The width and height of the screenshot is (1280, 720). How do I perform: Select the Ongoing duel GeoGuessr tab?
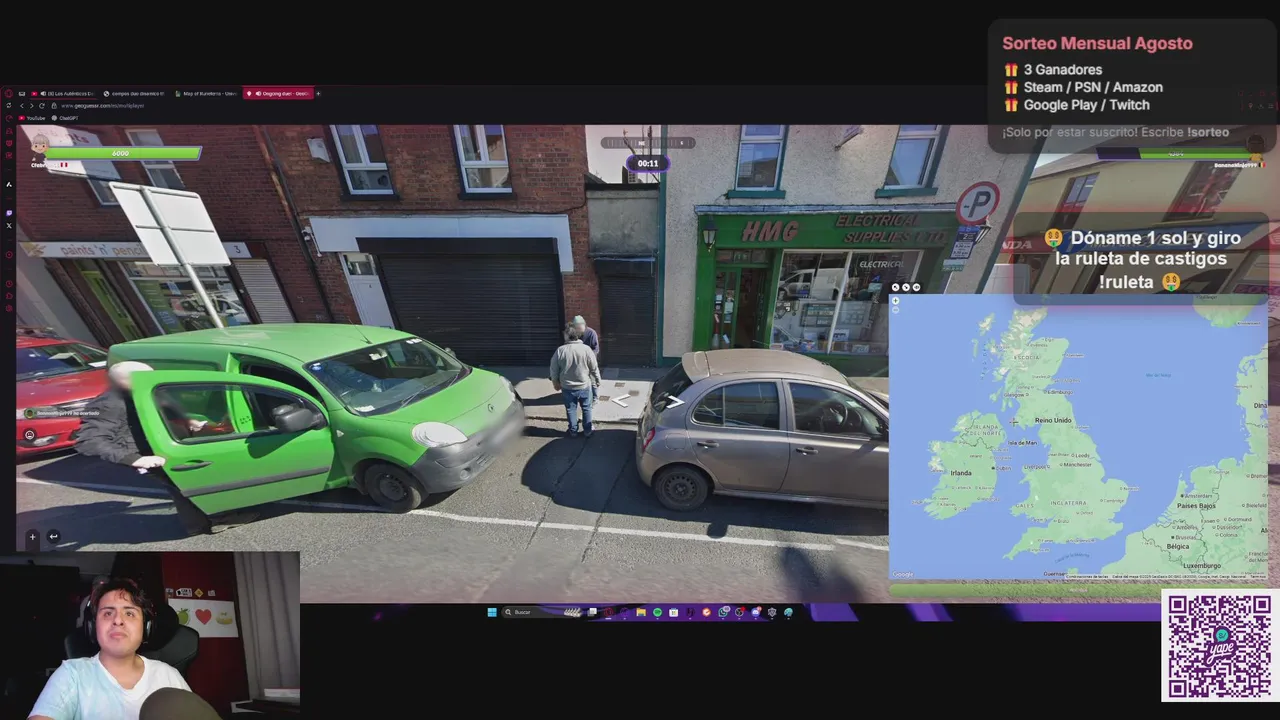[x=278, y=93]
